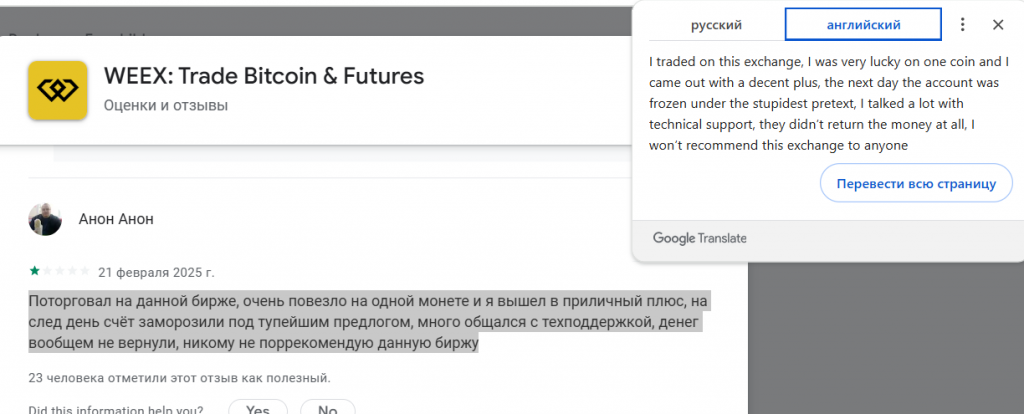Click the reviewer name Анон Анон
The height and width of the screenshot is (414, 1024).
[x=116, y=219]
